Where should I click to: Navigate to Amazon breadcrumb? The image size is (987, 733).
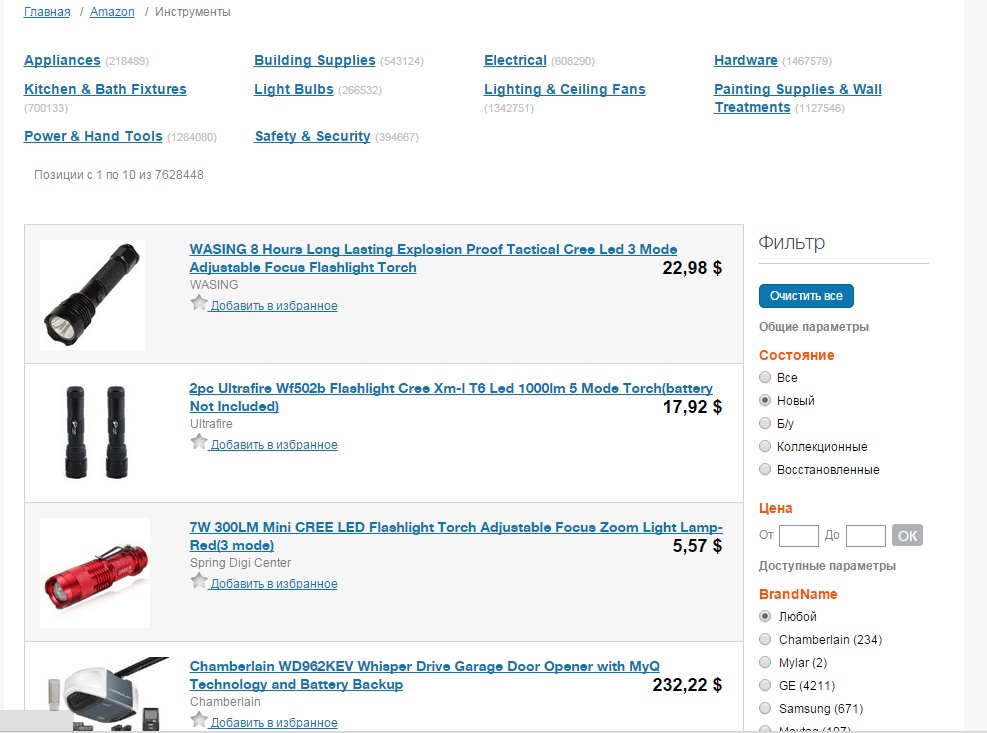pyautogui.click(x=111, y=12)
